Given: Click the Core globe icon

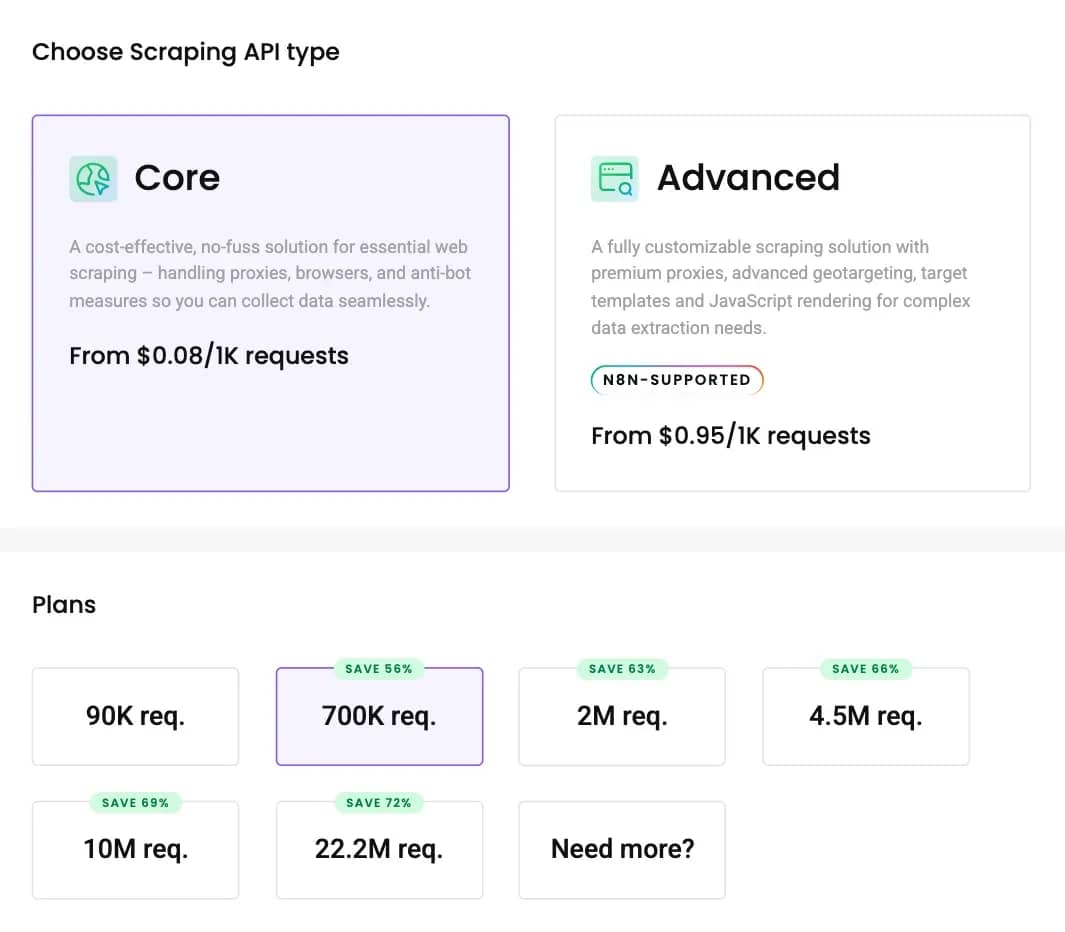Looking at the screenshot, I should pos(93,179).
